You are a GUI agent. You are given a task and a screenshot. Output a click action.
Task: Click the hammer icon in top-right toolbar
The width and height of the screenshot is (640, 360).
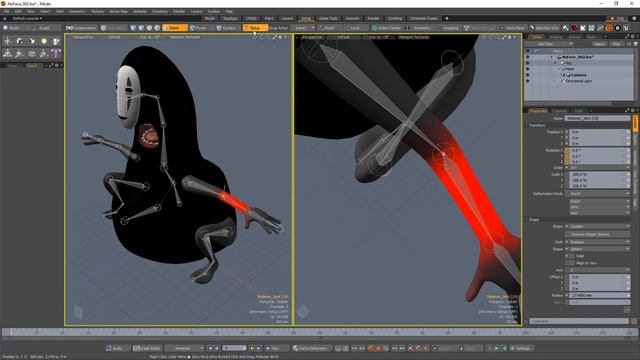pyautogui.click(x=565, y=28)
